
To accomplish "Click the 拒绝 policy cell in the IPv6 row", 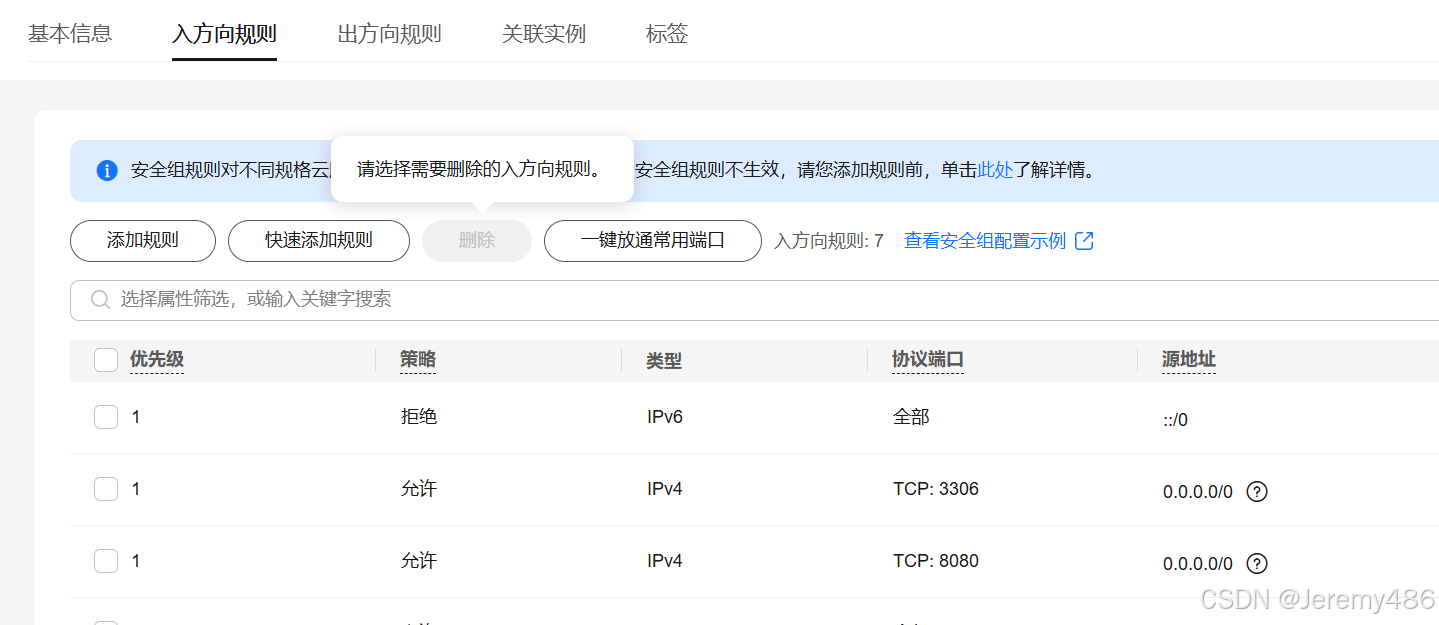I will point(419,417).
